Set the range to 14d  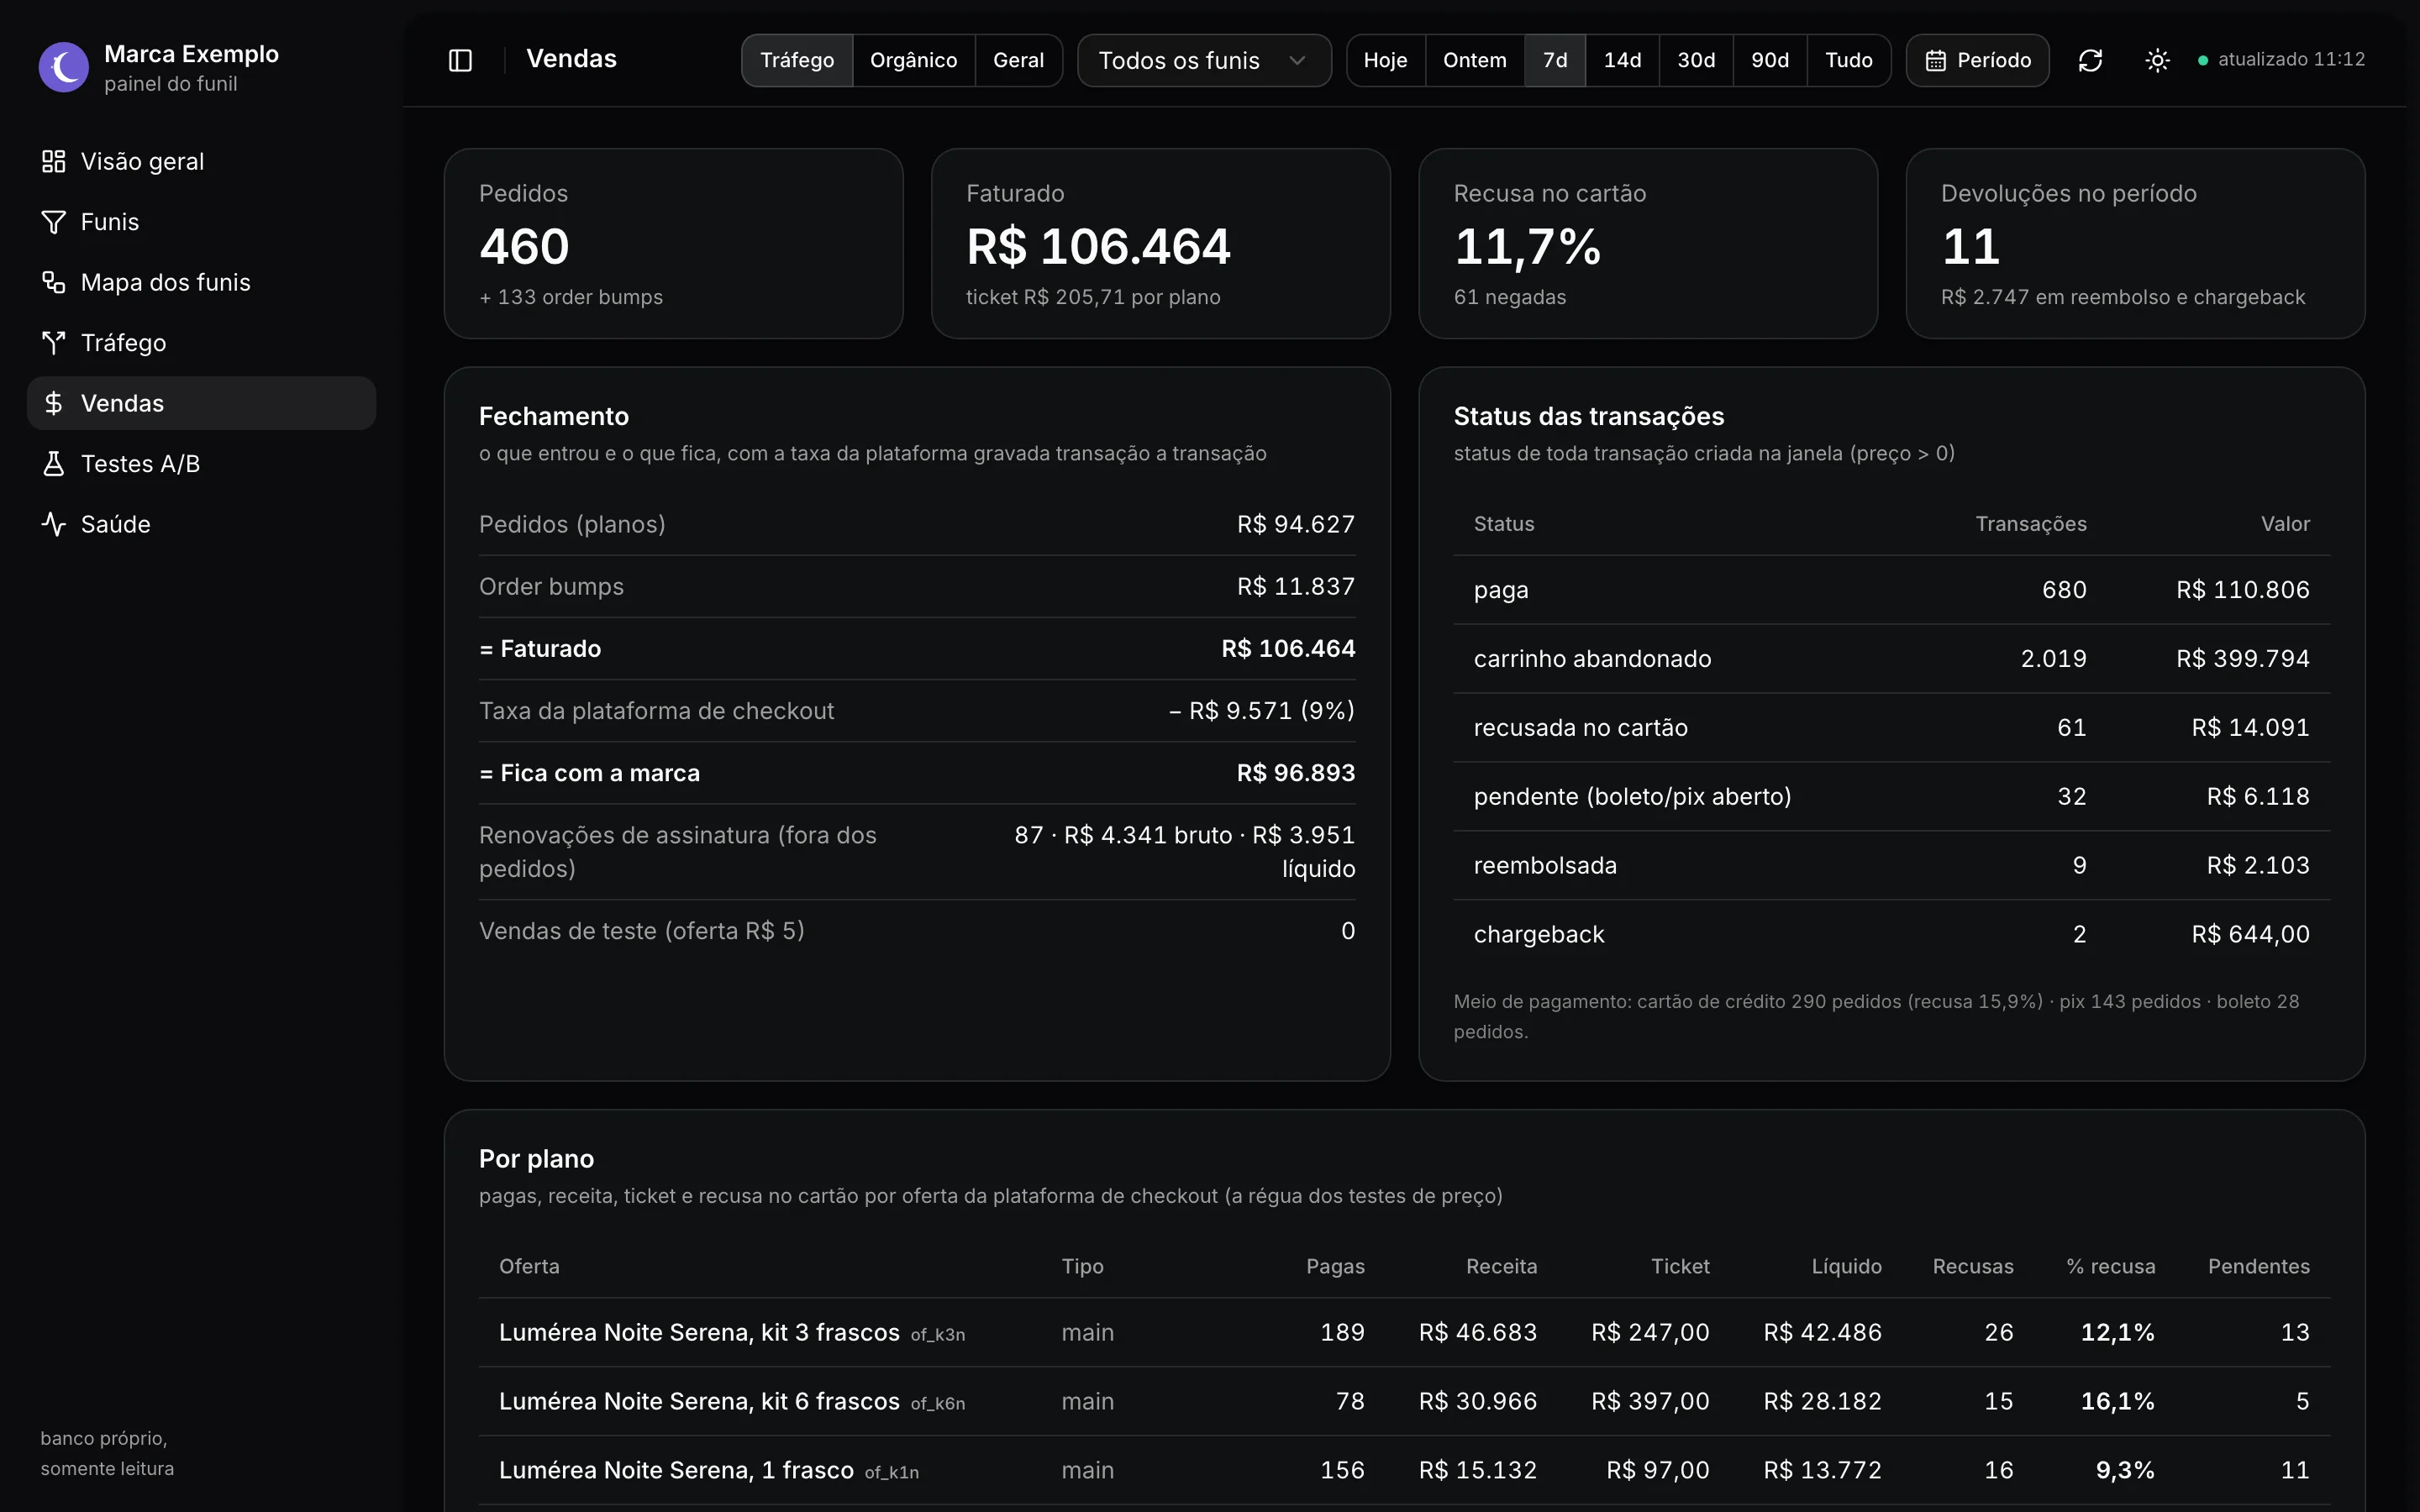(1622, 60)
